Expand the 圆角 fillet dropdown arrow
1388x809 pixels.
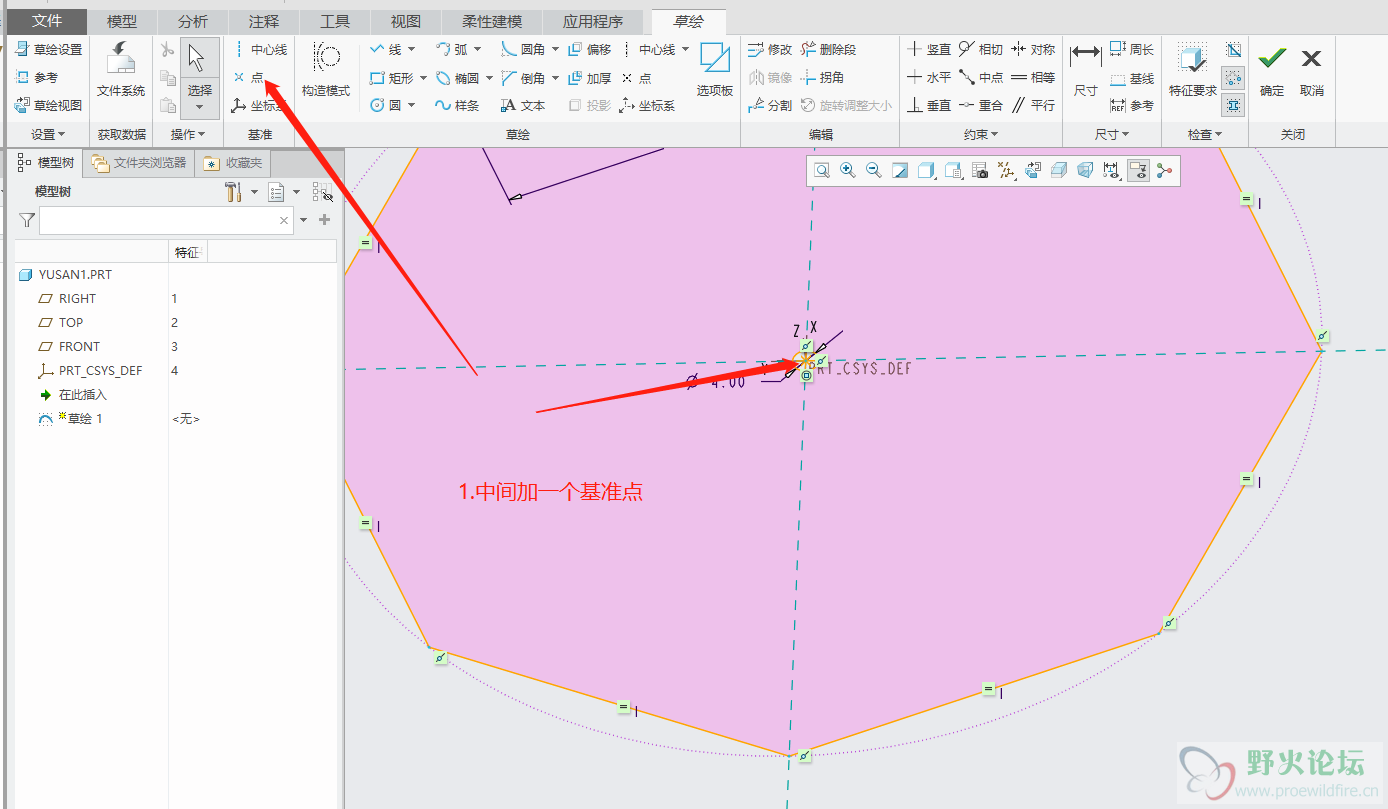[x=555, y=49]
